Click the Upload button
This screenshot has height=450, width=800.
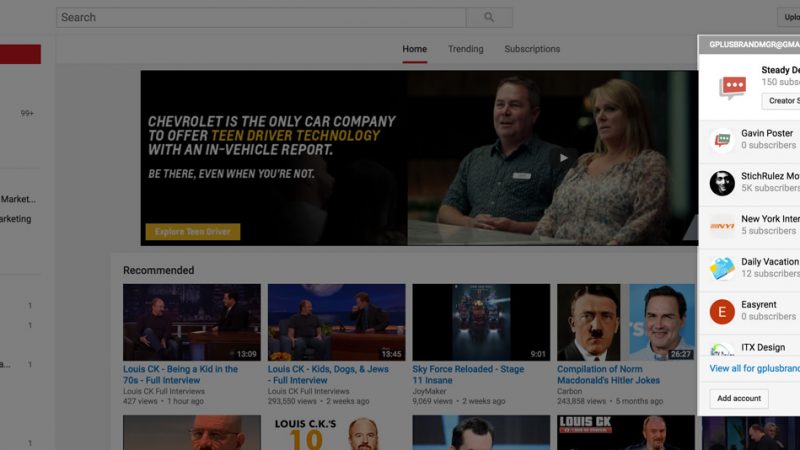pos(788,17)
